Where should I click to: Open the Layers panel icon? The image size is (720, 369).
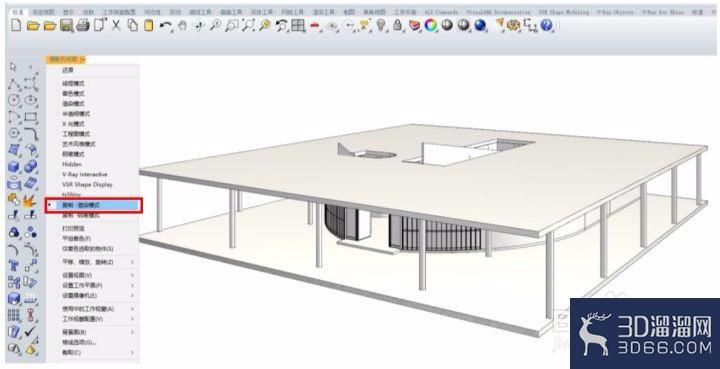pos(414,25)
